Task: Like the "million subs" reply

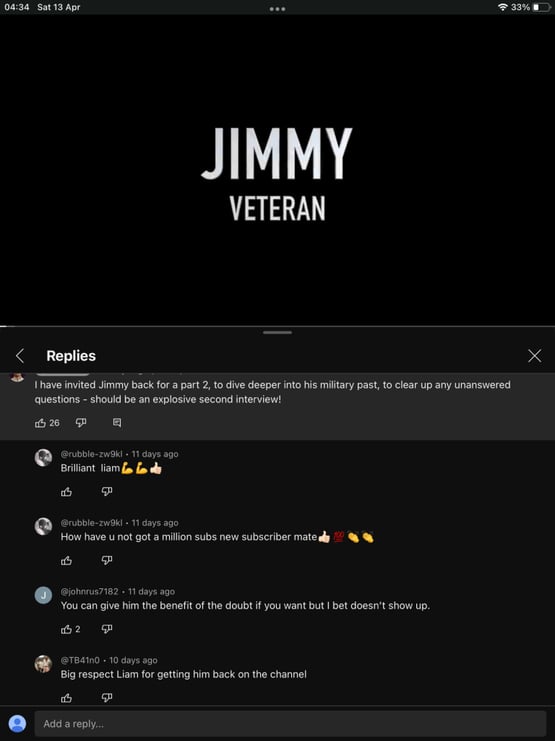Action: pos(66,560)
